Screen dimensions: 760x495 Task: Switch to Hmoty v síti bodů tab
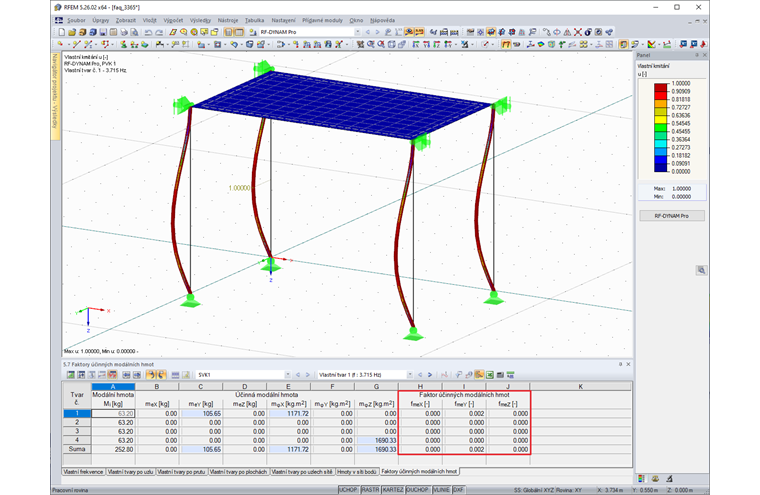tap(356, 472)
